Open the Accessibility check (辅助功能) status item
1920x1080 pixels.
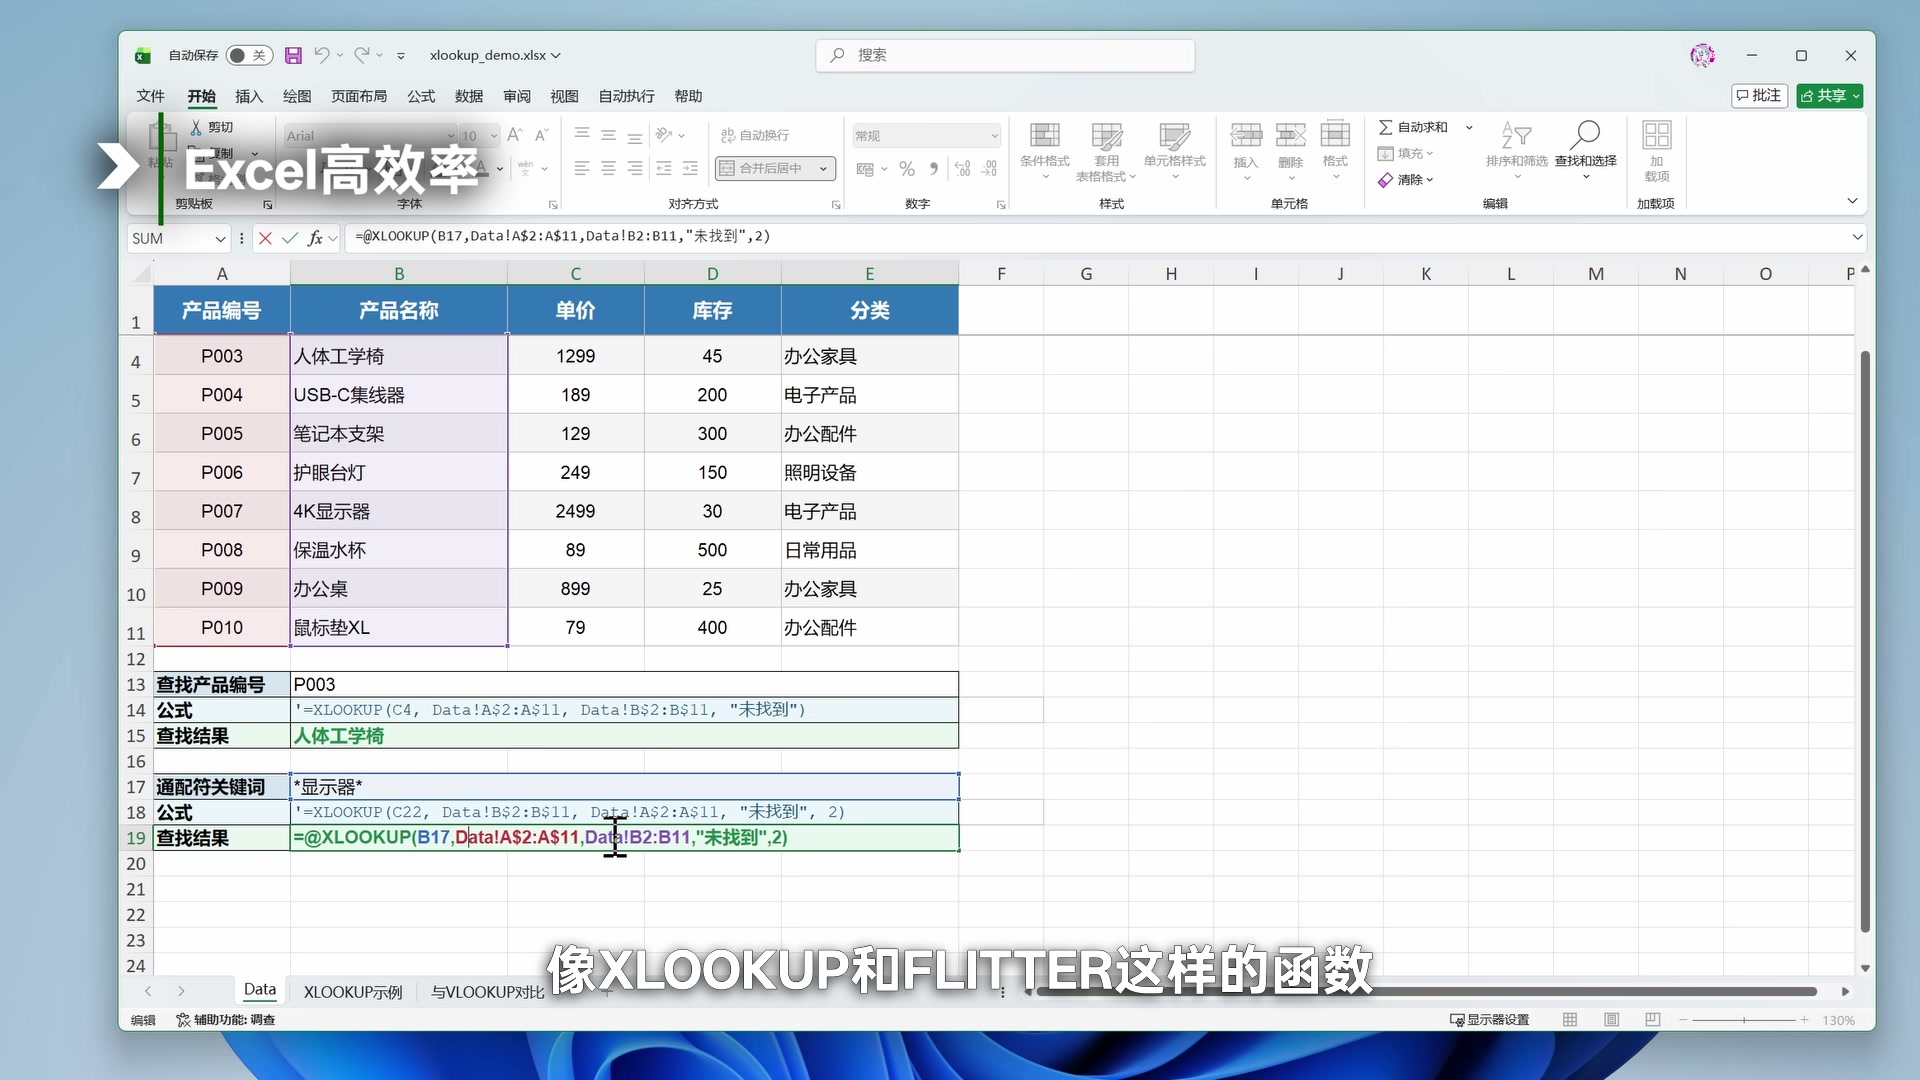pyautogui.click(x=226, y=1019)
